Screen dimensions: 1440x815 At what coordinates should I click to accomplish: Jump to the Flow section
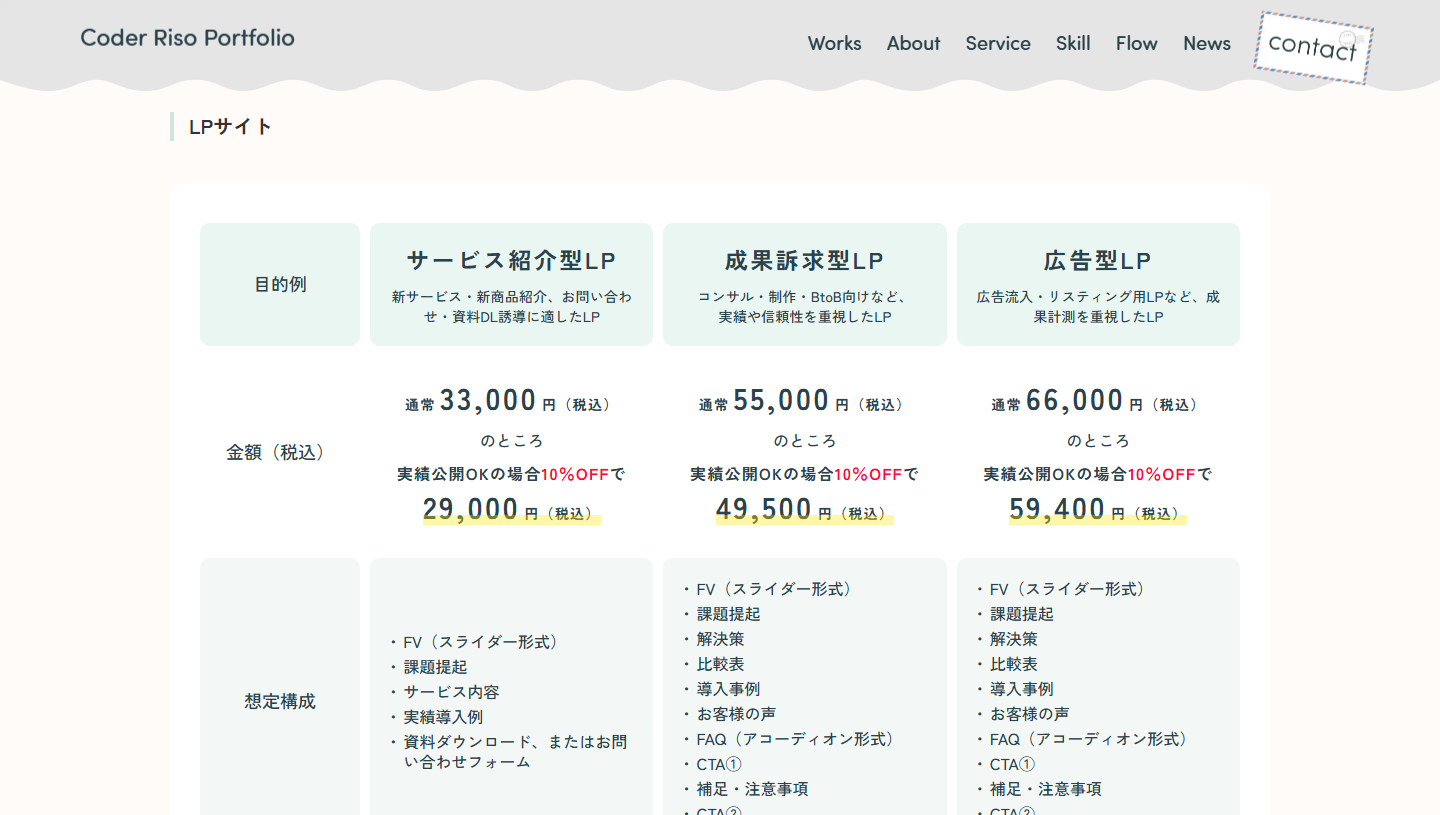click(1136, 43)
